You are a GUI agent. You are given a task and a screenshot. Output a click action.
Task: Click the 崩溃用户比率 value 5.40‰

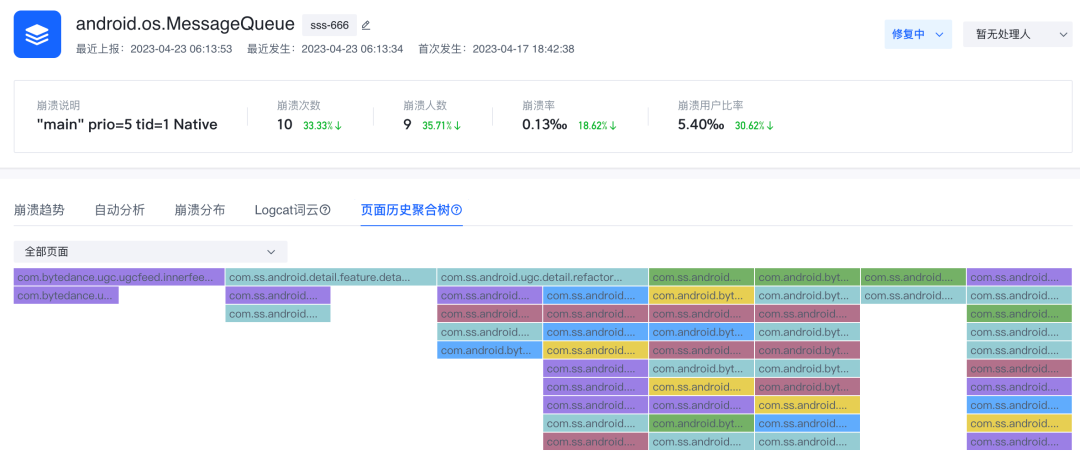pos(700,125)
